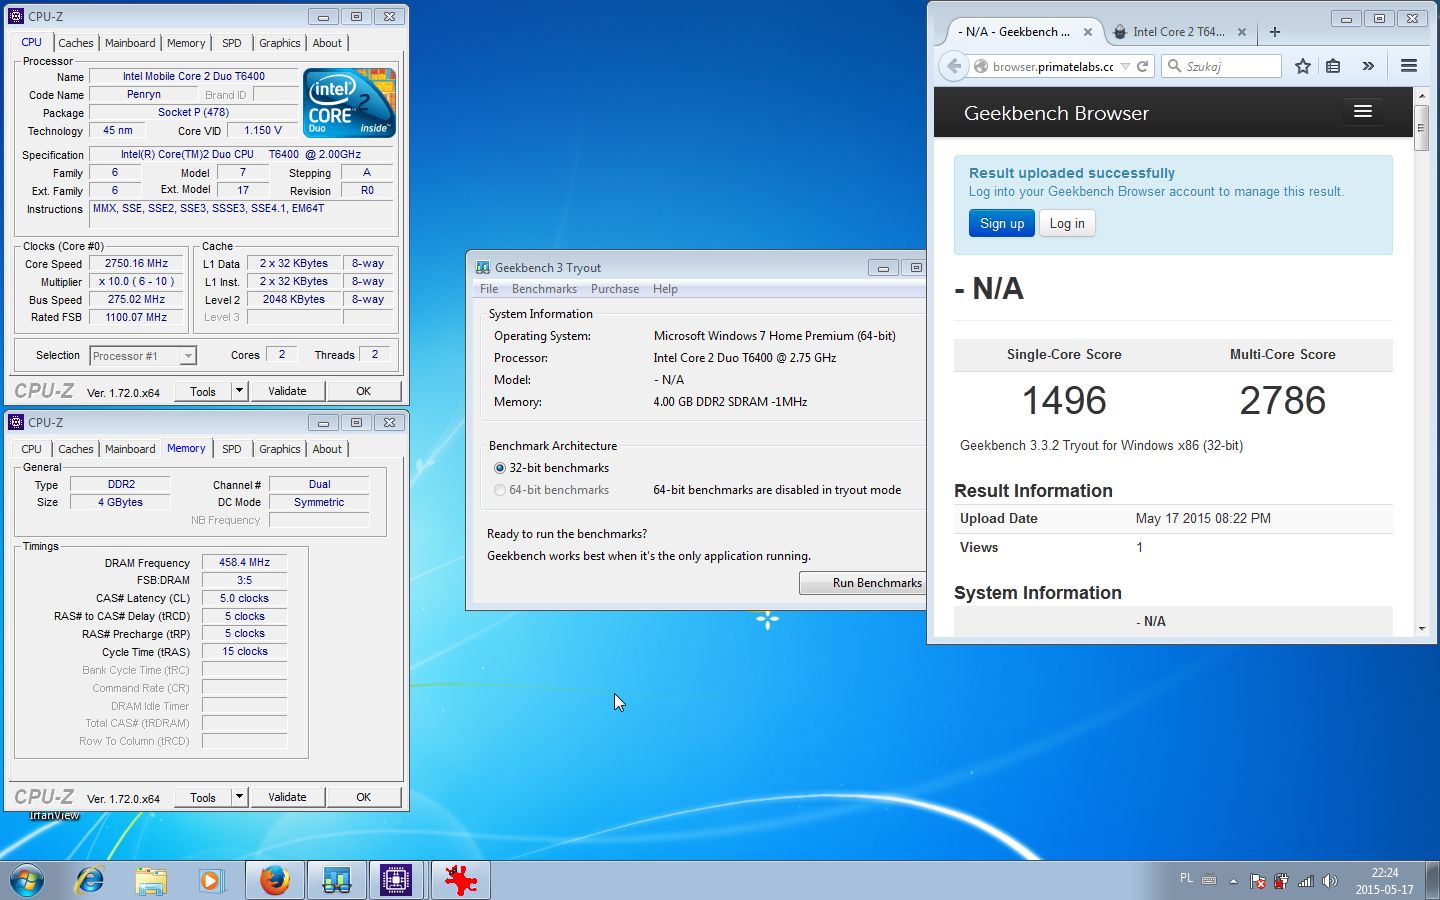This screenshot has height=900, width=1440.
Task: Click Run Benchmarks button
Action: tap(862, 583)
